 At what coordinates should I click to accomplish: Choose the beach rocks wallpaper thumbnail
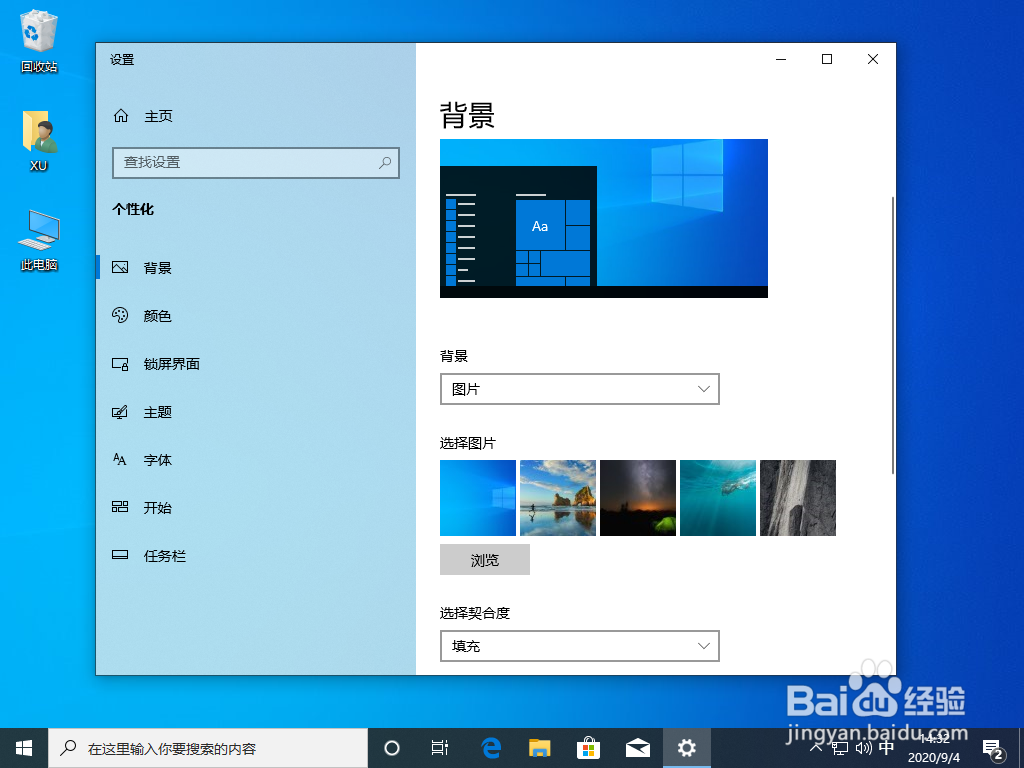pyautogui.click(x=558, y=498)
